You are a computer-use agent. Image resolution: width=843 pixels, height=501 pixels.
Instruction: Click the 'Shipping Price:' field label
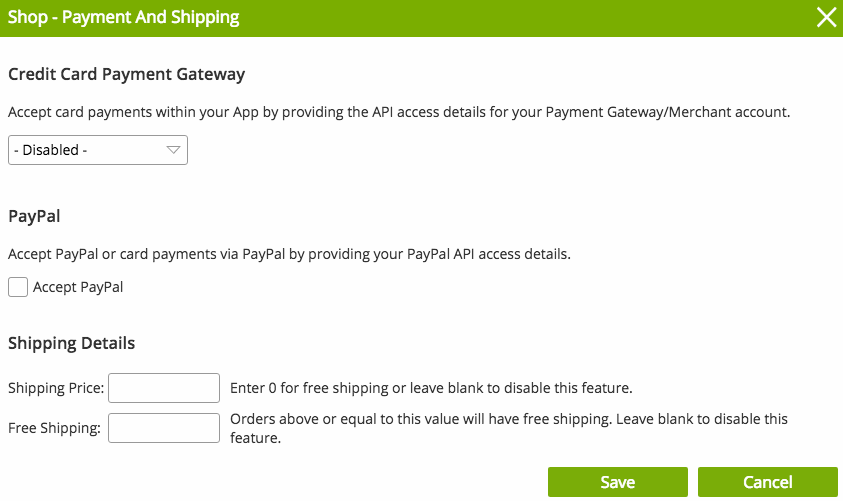pyautogui.click(x=56, y=387)
